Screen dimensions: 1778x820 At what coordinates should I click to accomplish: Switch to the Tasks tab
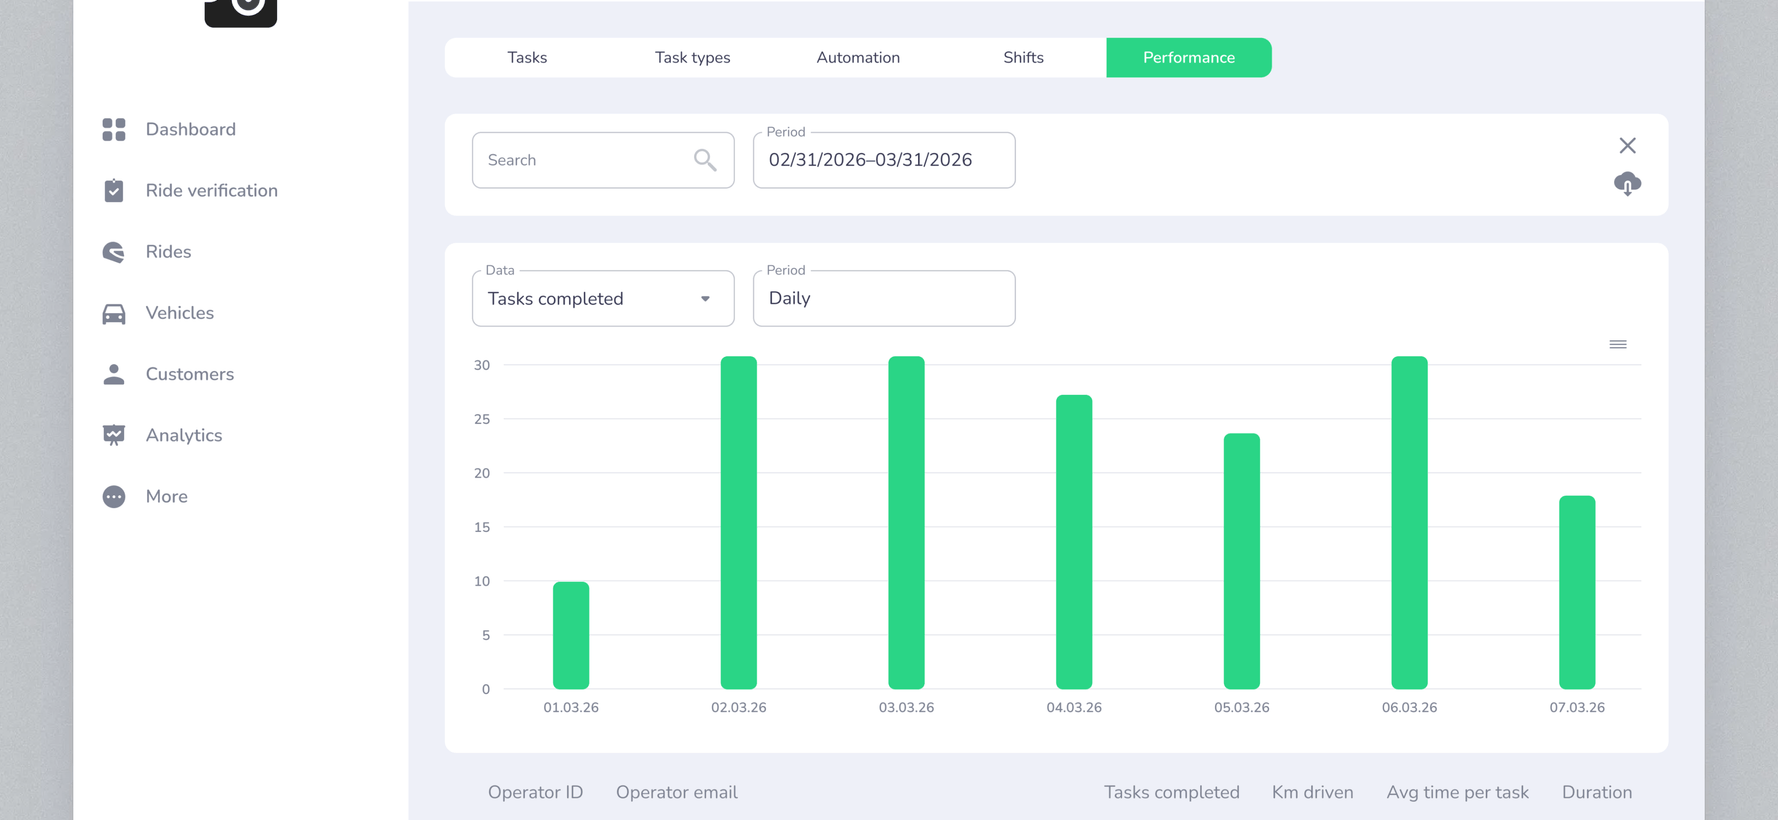527,58
